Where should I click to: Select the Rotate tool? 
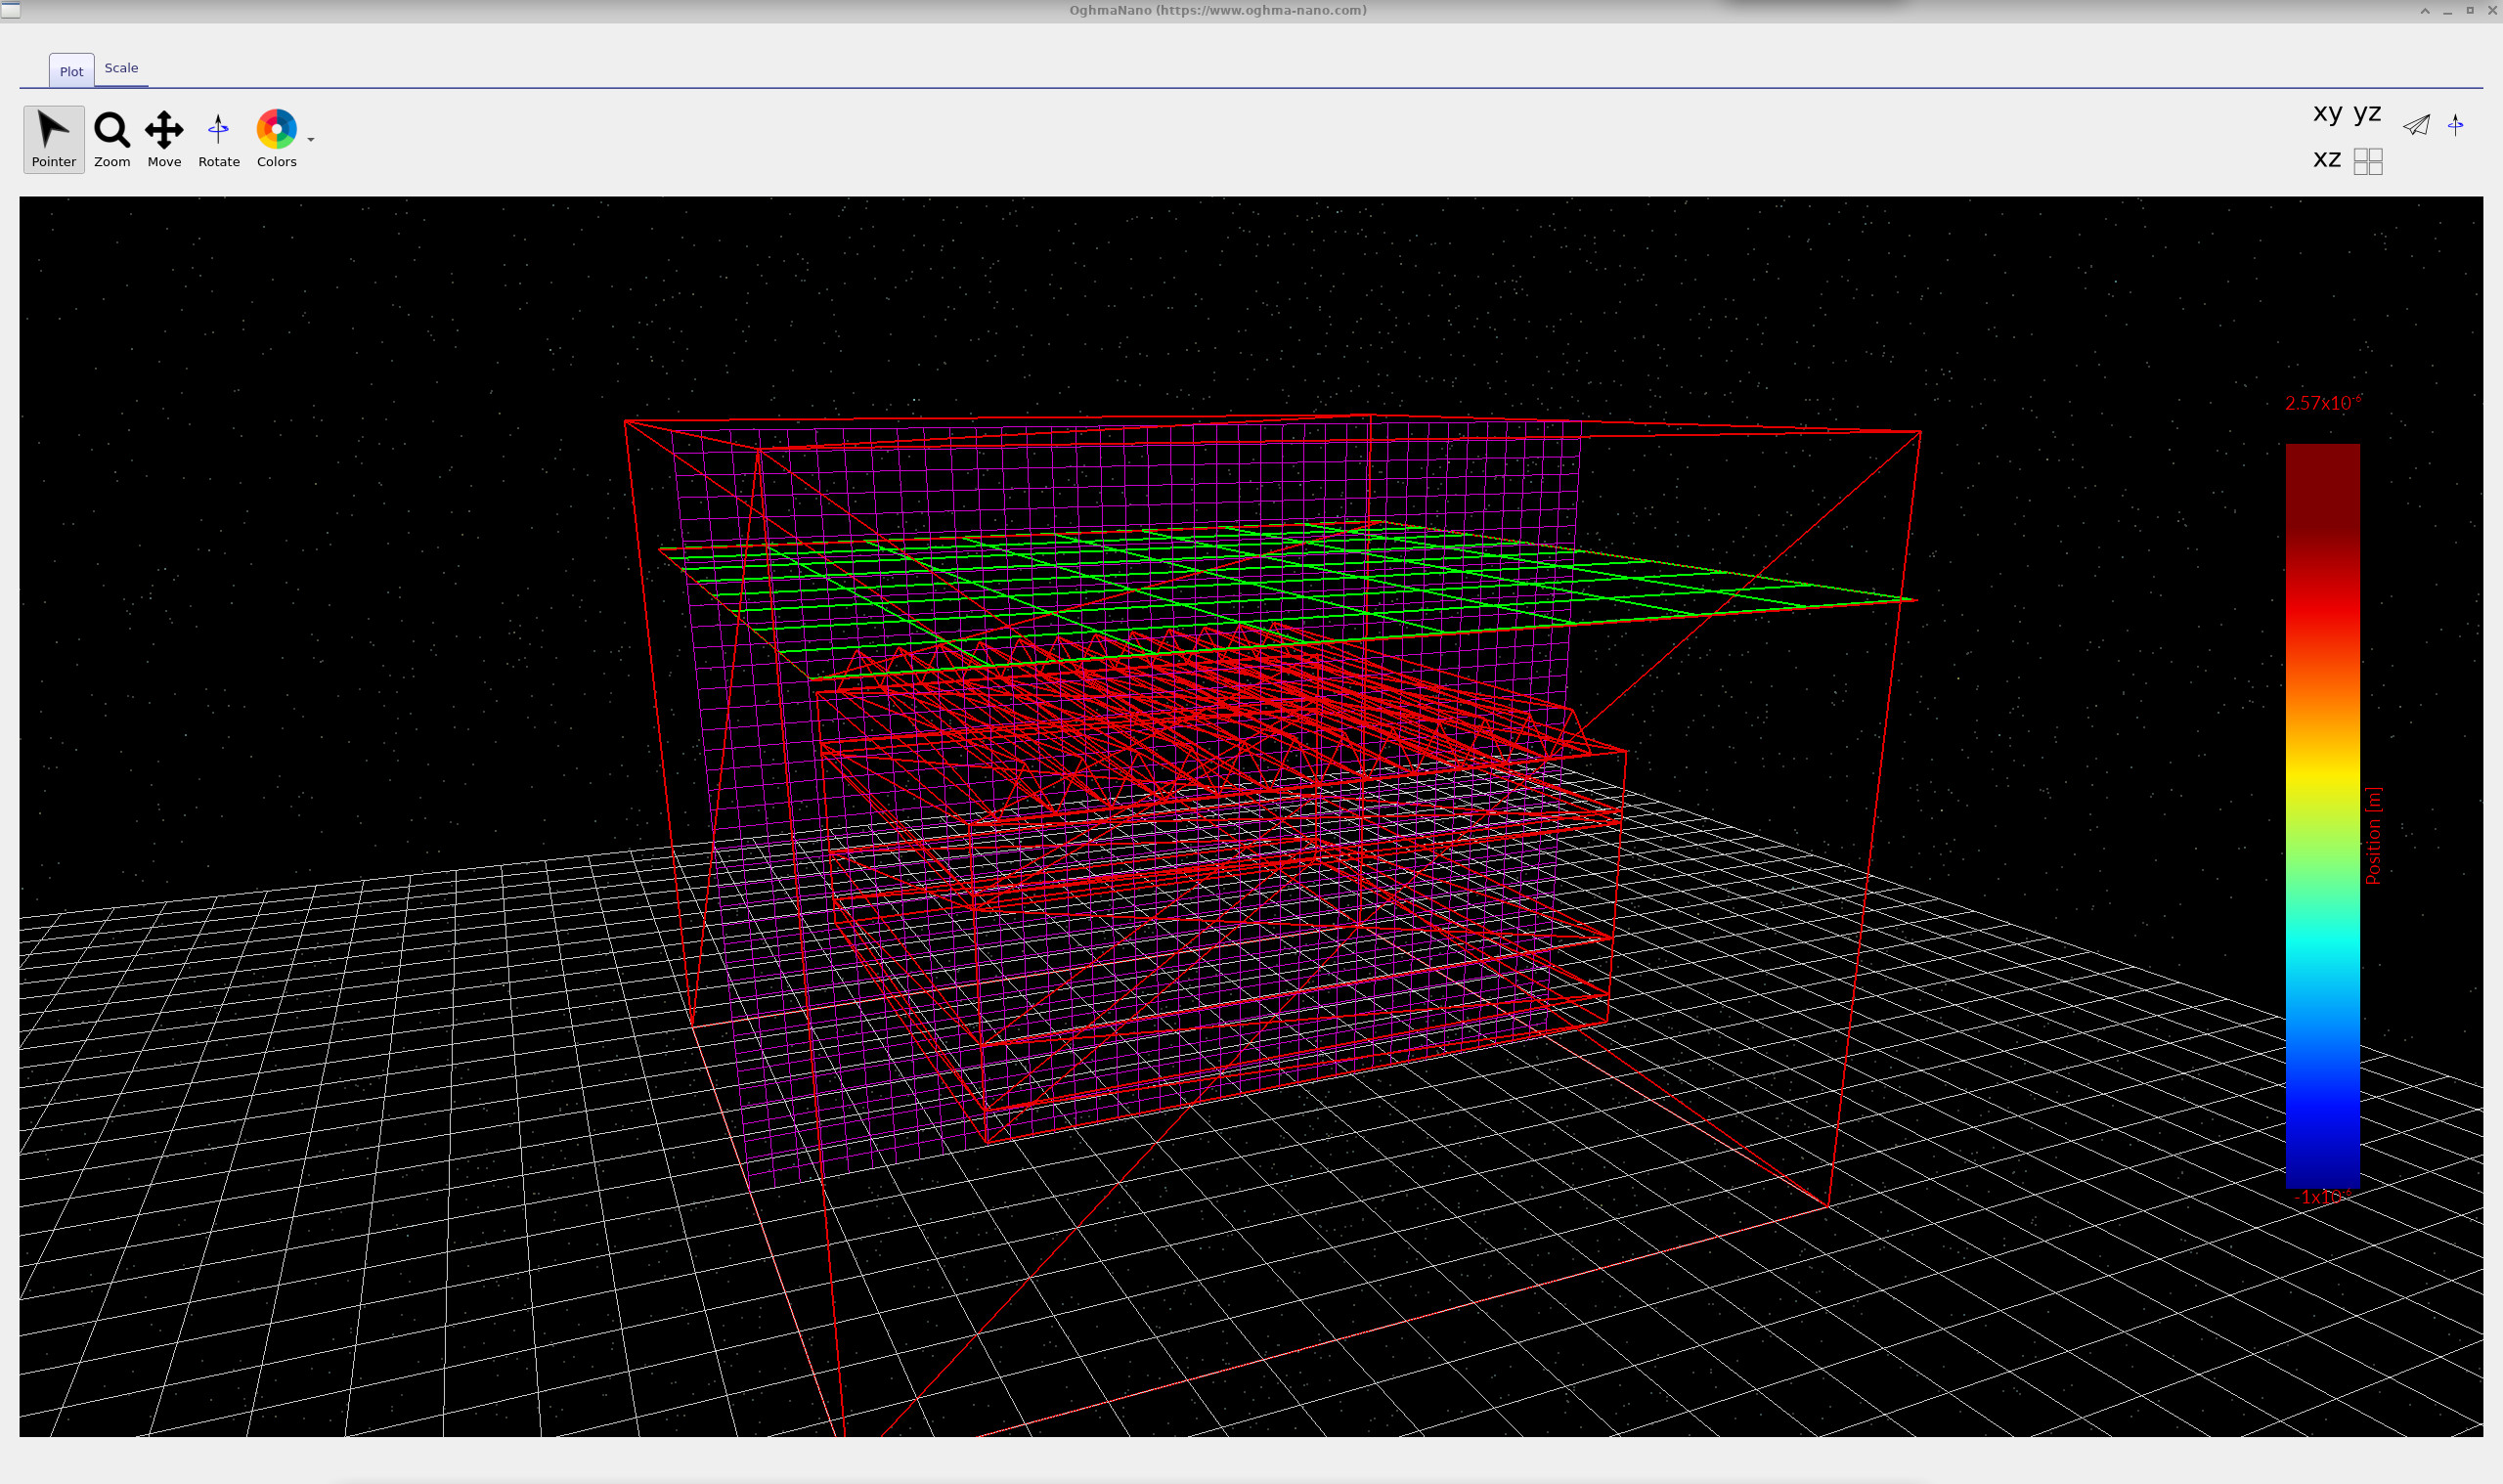tap(218, 139)
